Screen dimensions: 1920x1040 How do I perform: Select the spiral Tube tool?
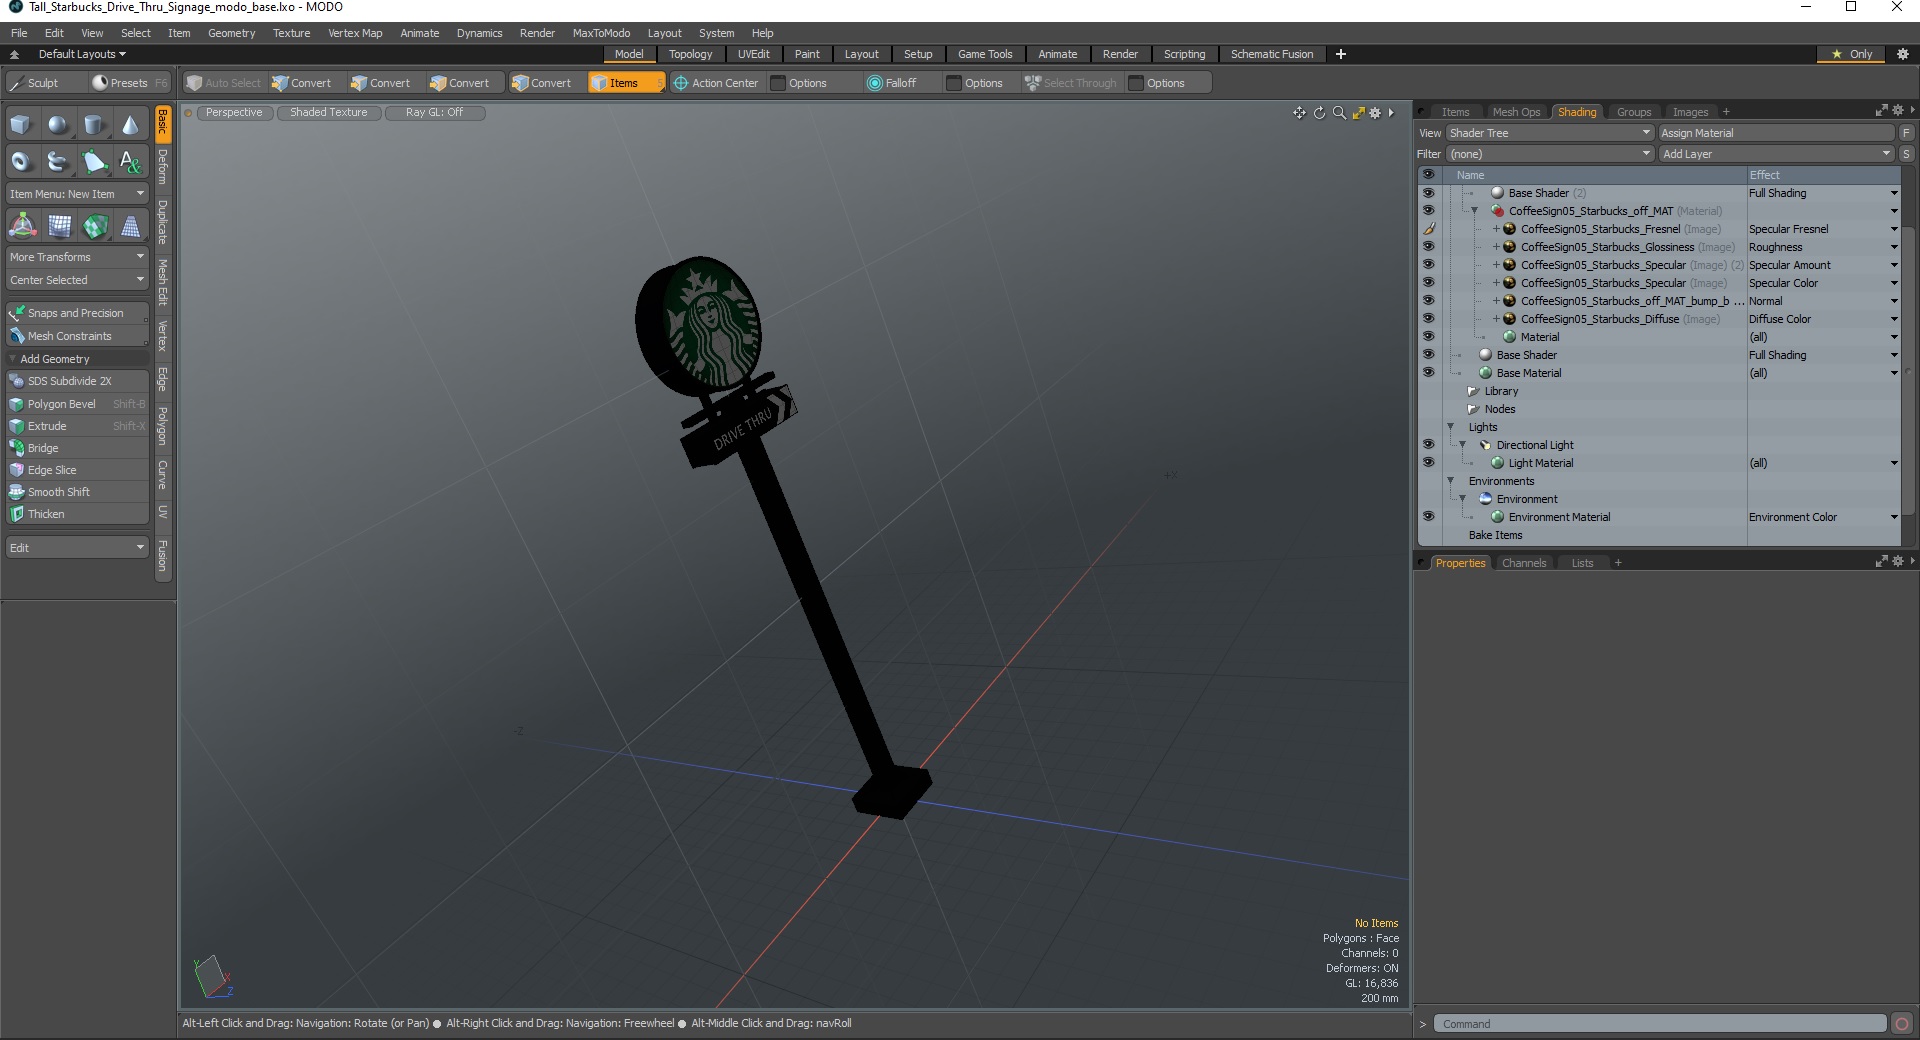point(58,161)
